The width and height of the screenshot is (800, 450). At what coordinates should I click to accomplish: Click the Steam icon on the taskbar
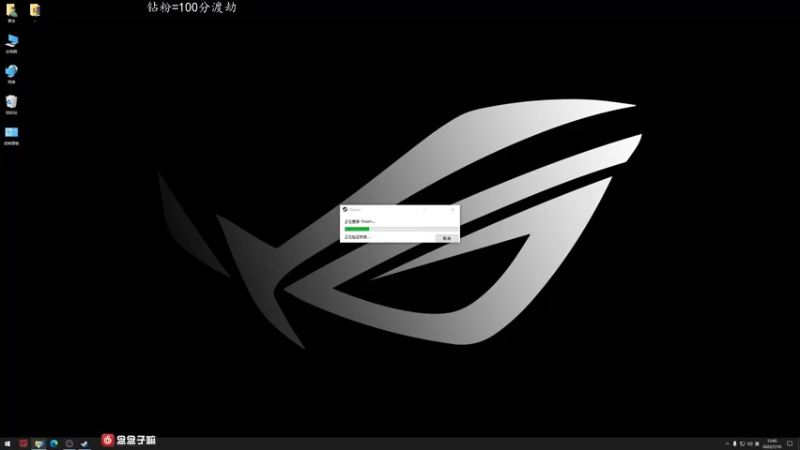(85, 443)
